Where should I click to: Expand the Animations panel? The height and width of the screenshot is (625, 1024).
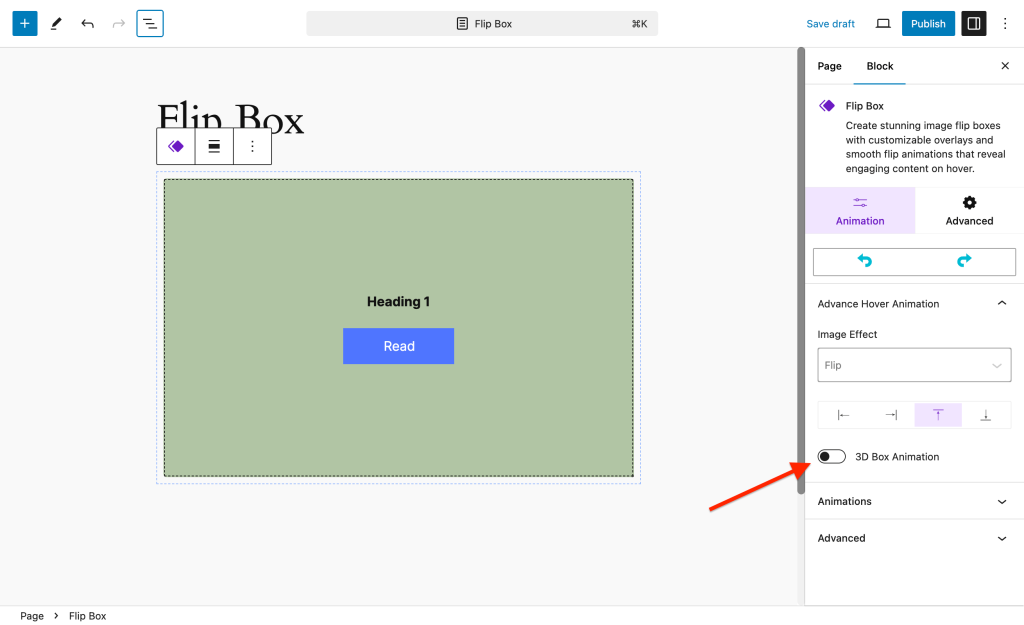pos(914,501)
